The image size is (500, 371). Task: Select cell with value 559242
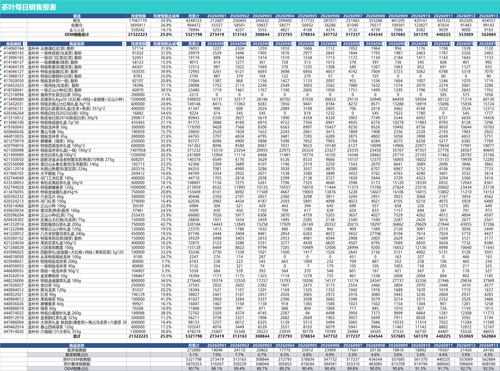pos(138,30)
